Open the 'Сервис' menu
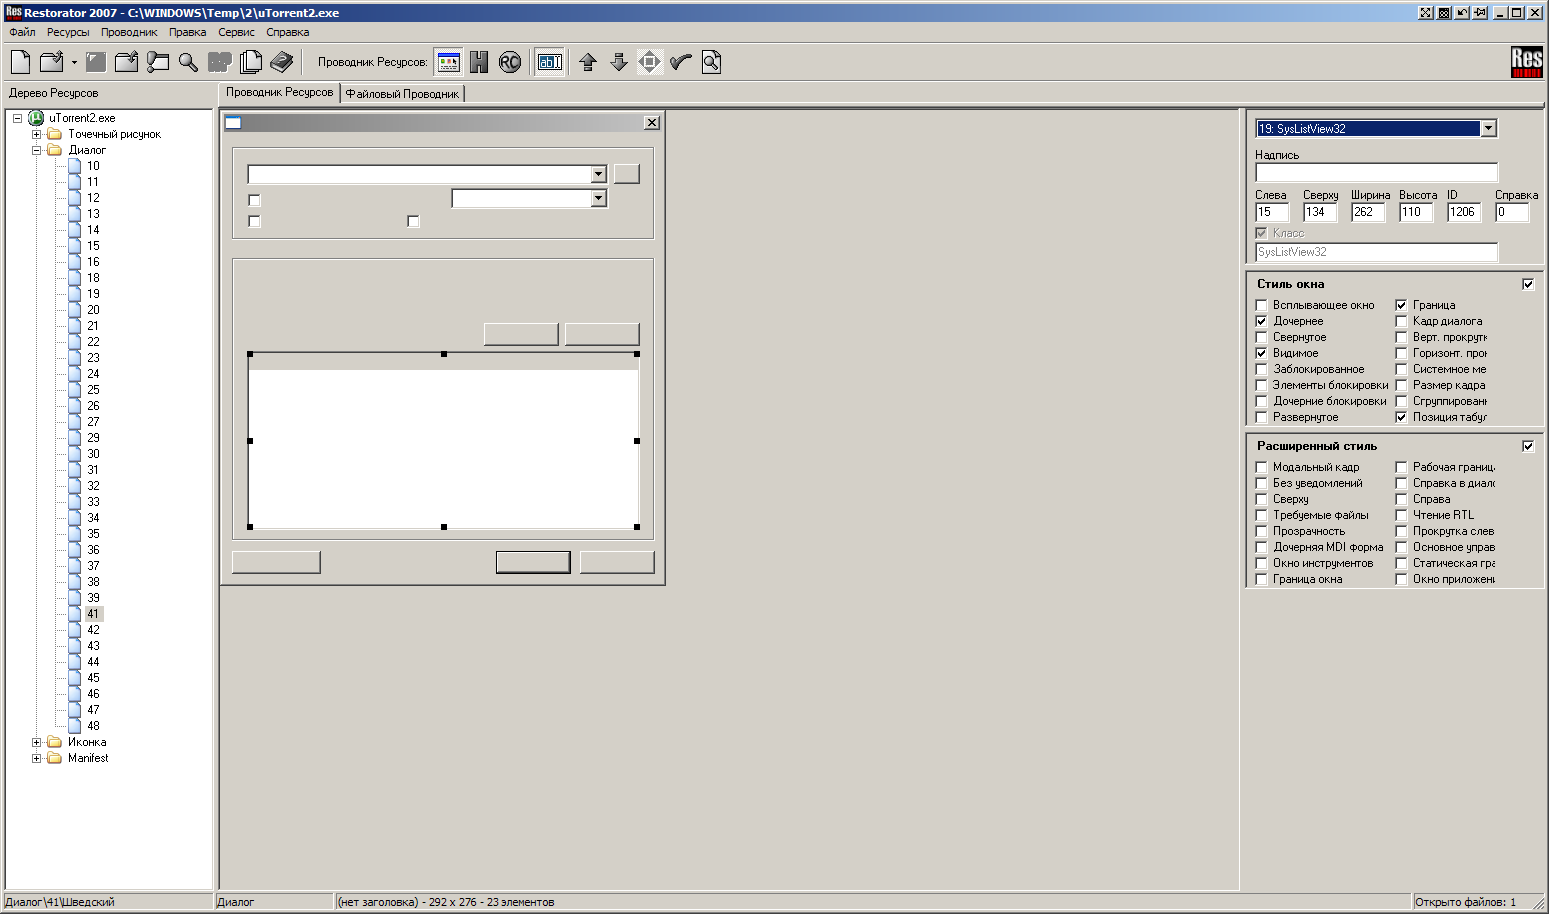This screenshot has height=914, width=1549. [x=236, y=32]
